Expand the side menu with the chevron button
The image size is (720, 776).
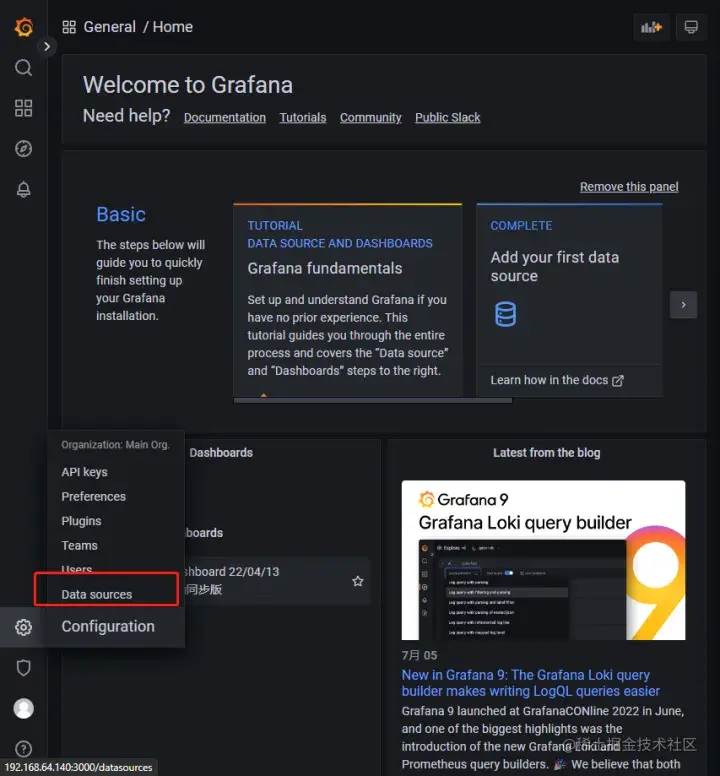pyautogui.click(x=47, y=47)
